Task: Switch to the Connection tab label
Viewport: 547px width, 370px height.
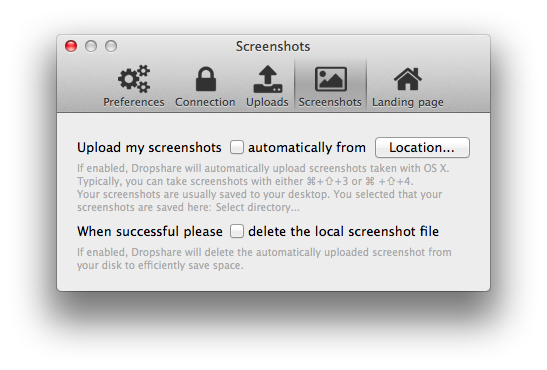Action: 205,102
